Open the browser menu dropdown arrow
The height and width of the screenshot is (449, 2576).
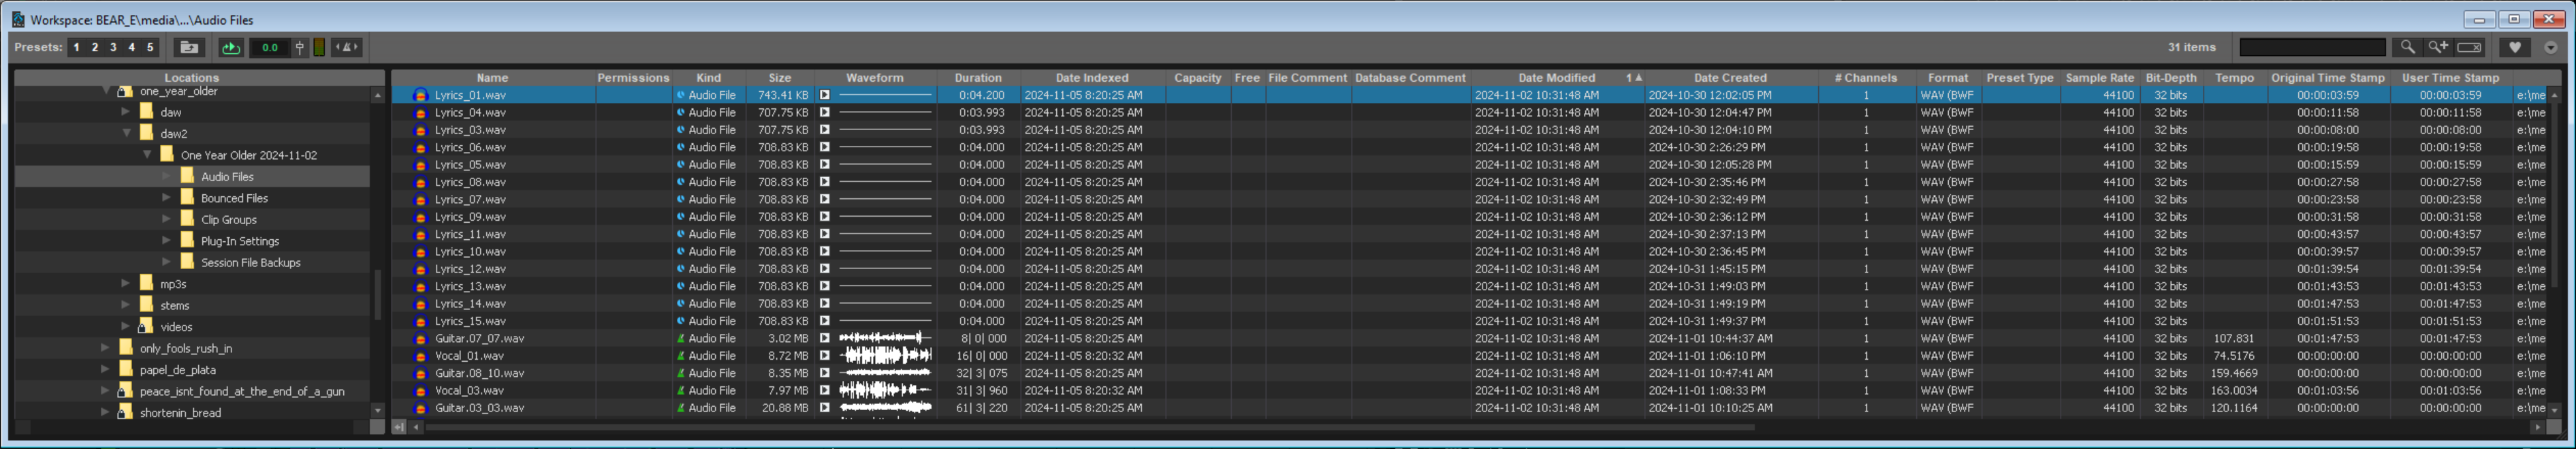tap(2550, 47)
